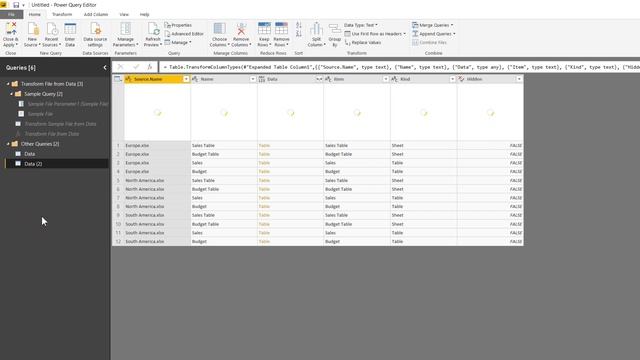Image resolution: width=640 pixels, height=360 pixels.
Task: Switch to View tab
Action: (124, 14)
